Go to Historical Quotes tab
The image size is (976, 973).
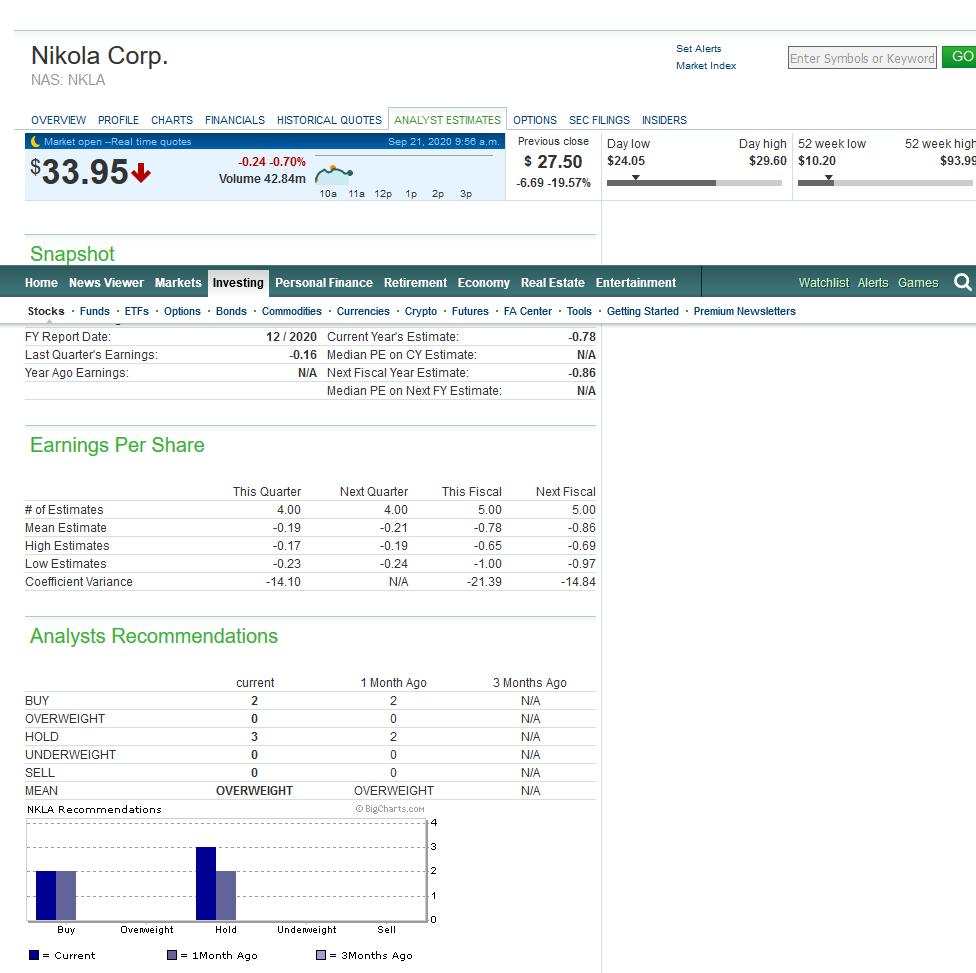329,120
